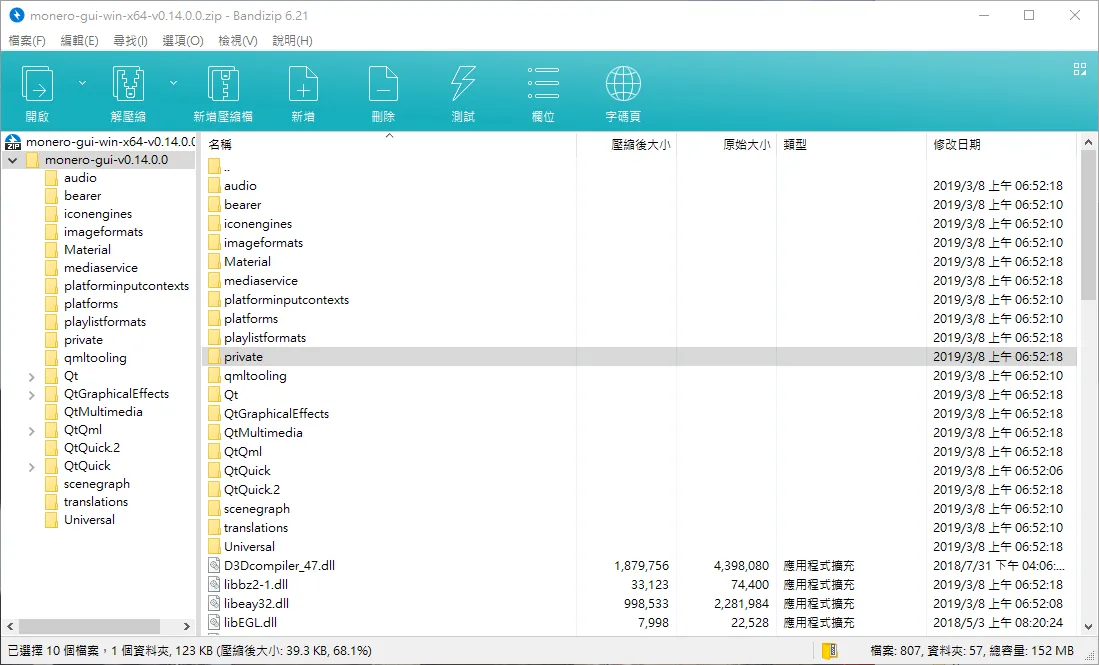Click the libbz2-1.dll file icon

click(x=214, y=584)
